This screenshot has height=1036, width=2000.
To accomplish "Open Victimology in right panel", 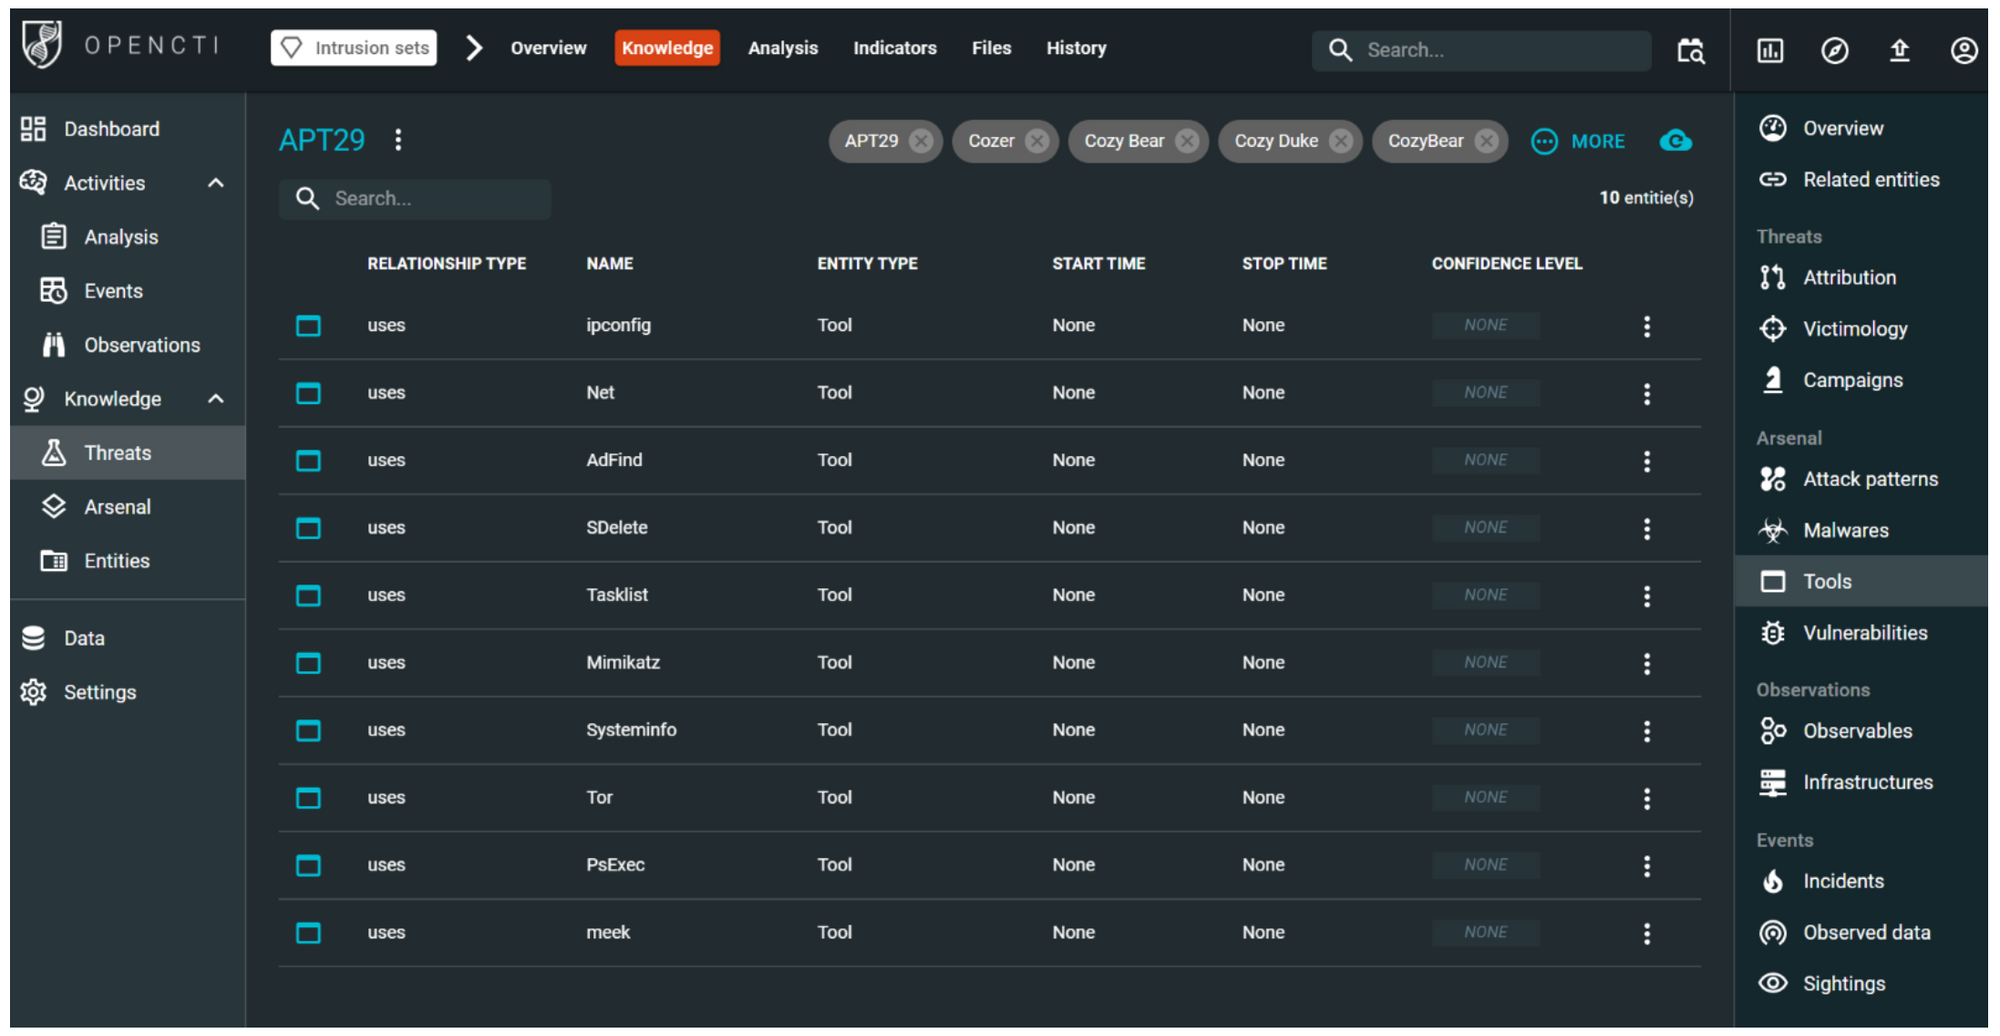I will click(x=1861, y=329).
